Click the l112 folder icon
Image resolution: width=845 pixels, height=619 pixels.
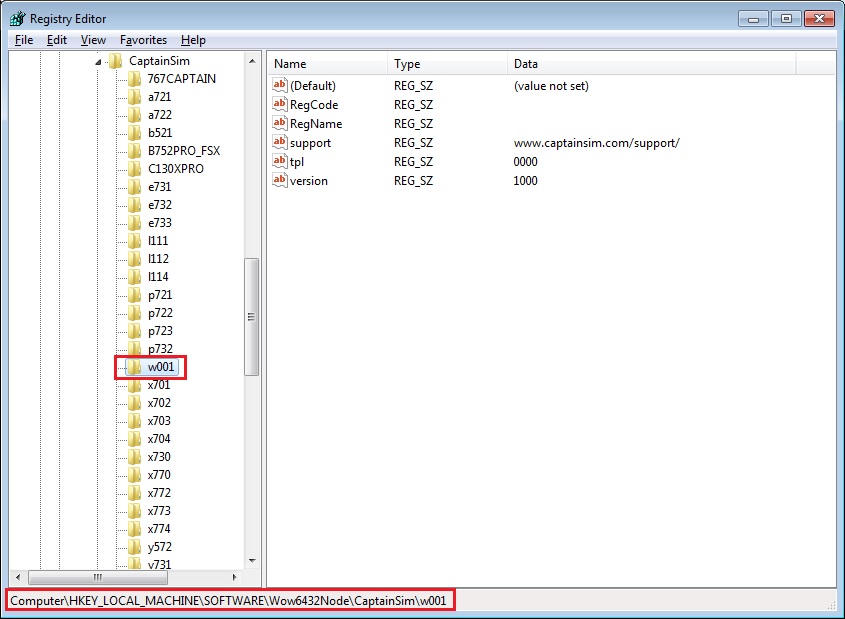[x=134, y=259]
